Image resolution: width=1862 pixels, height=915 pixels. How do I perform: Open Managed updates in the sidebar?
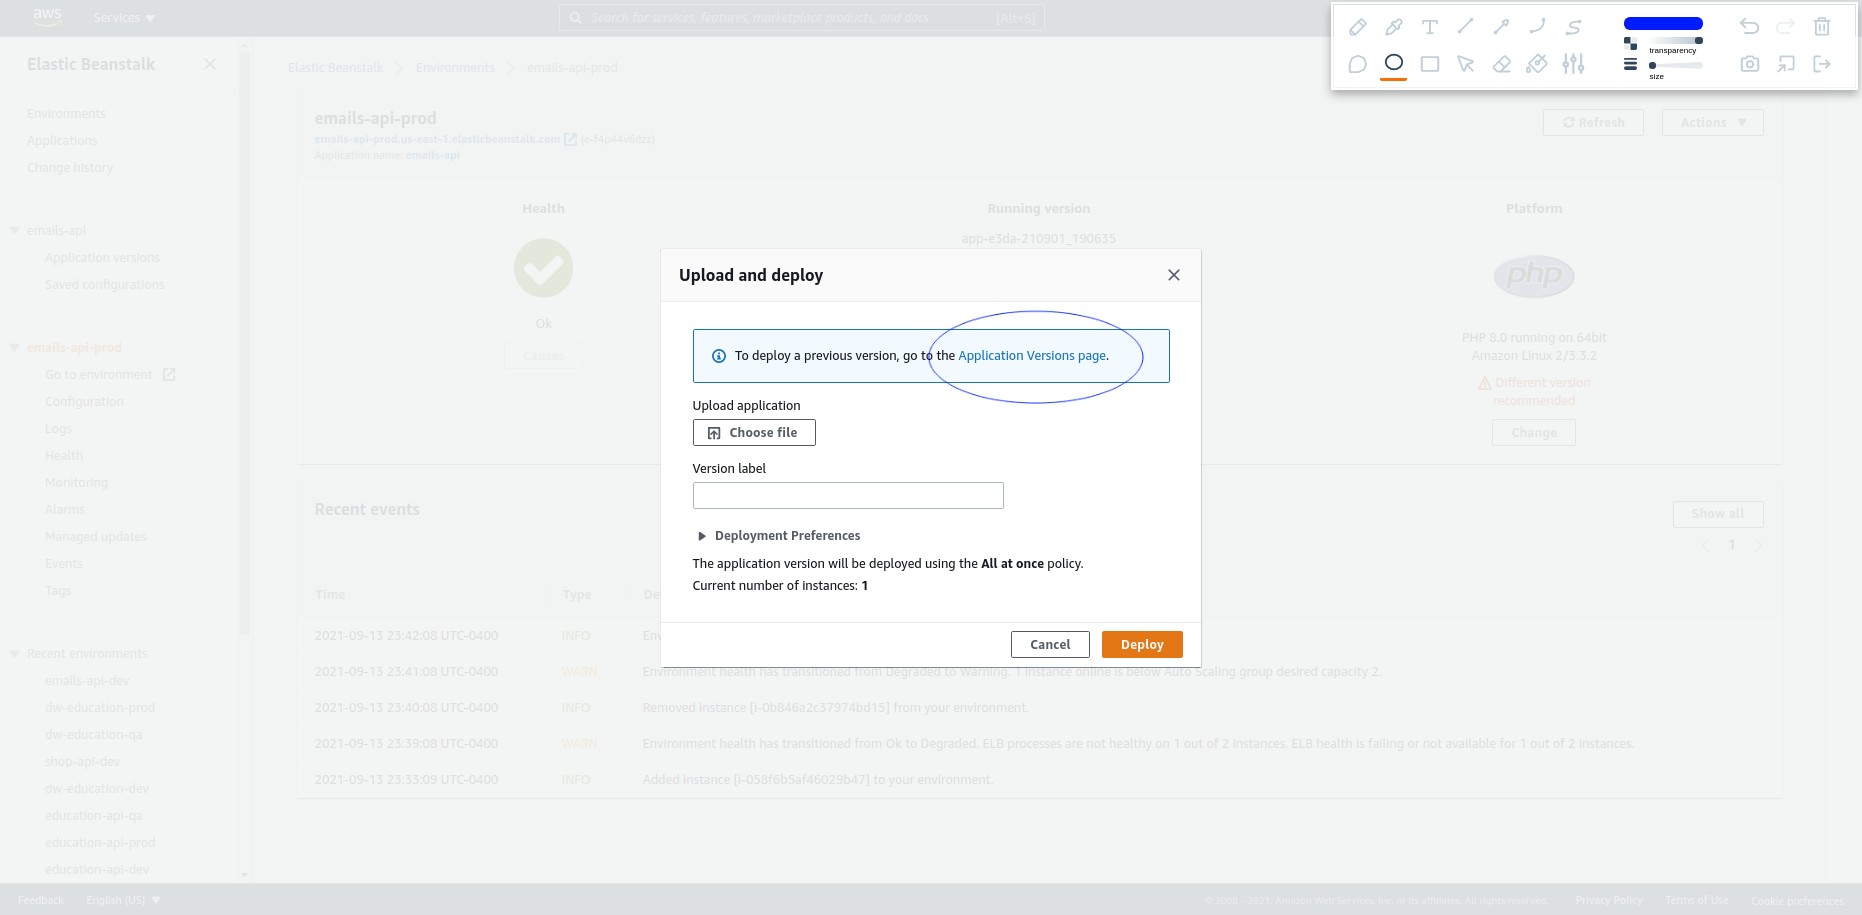(x=96, y=537)
